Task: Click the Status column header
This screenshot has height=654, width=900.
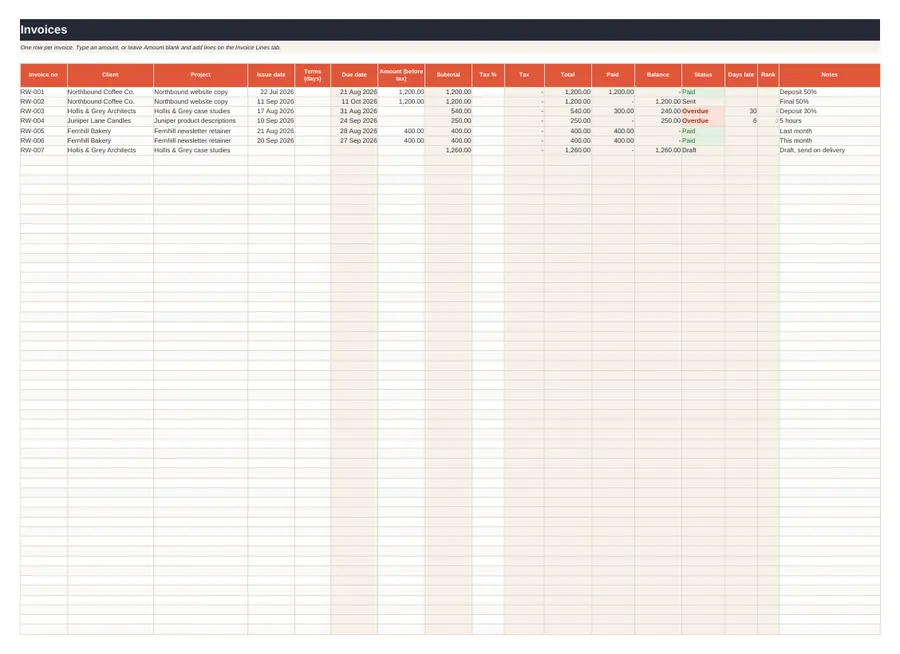Action: 703,75
